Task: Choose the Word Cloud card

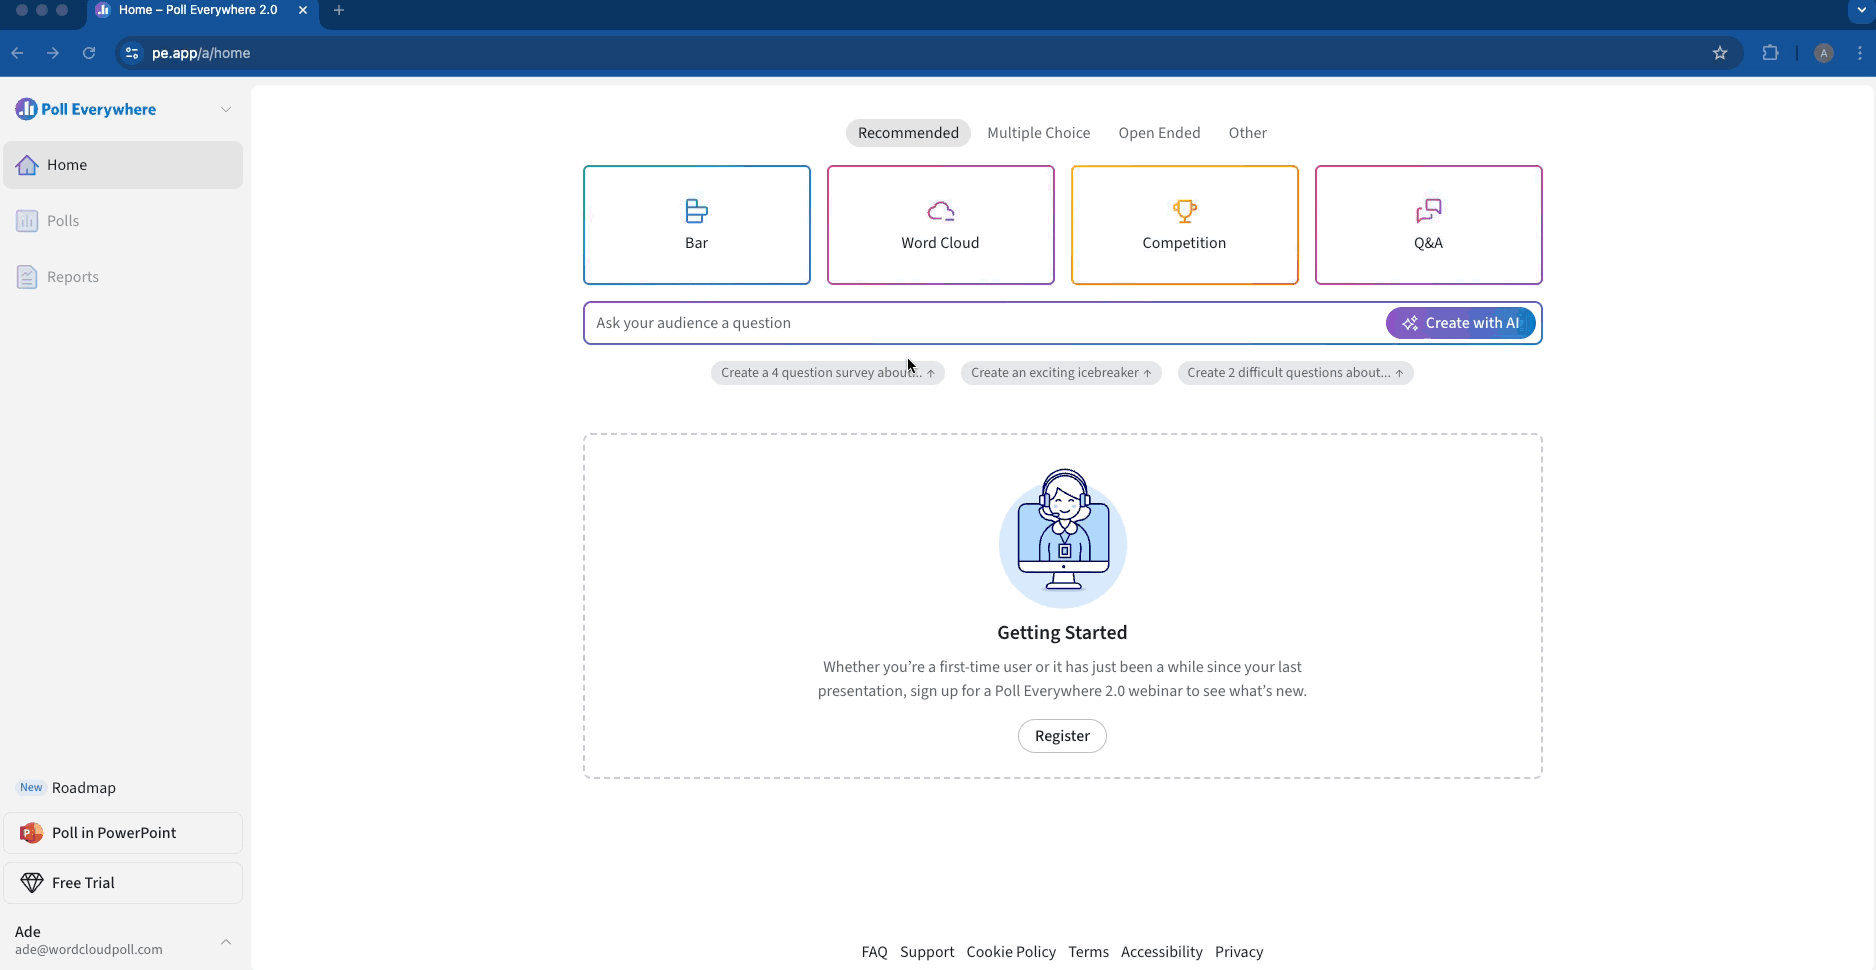Action: 941,225
